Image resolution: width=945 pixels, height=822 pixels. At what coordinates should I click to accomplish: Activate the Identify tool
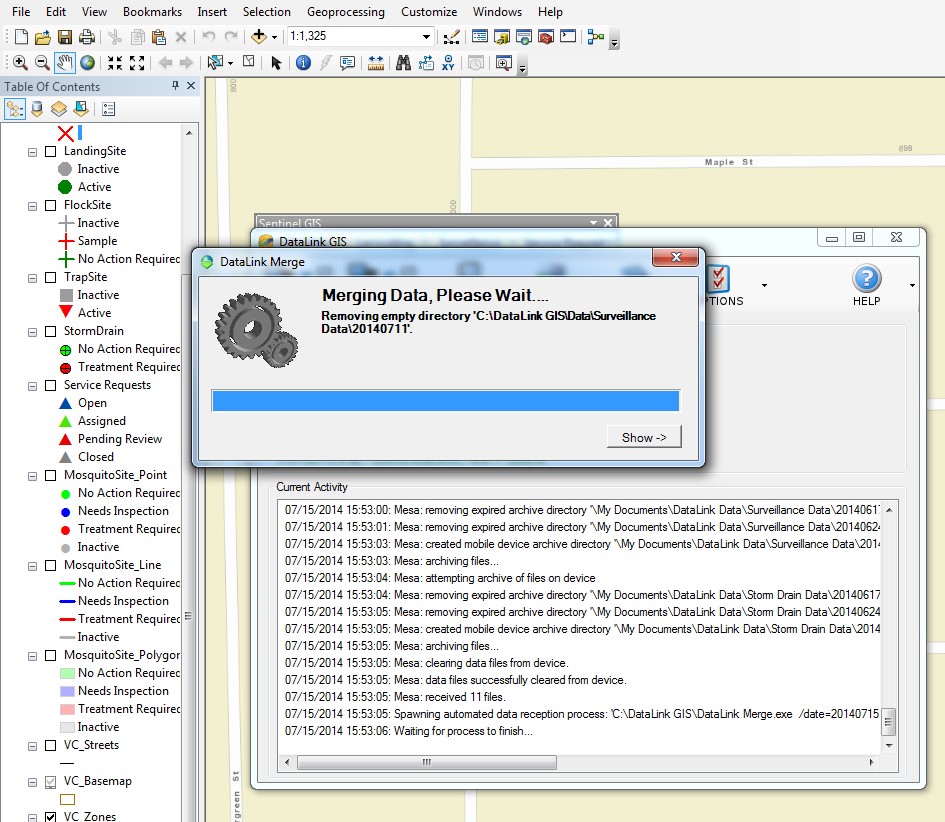click(303, 62)
